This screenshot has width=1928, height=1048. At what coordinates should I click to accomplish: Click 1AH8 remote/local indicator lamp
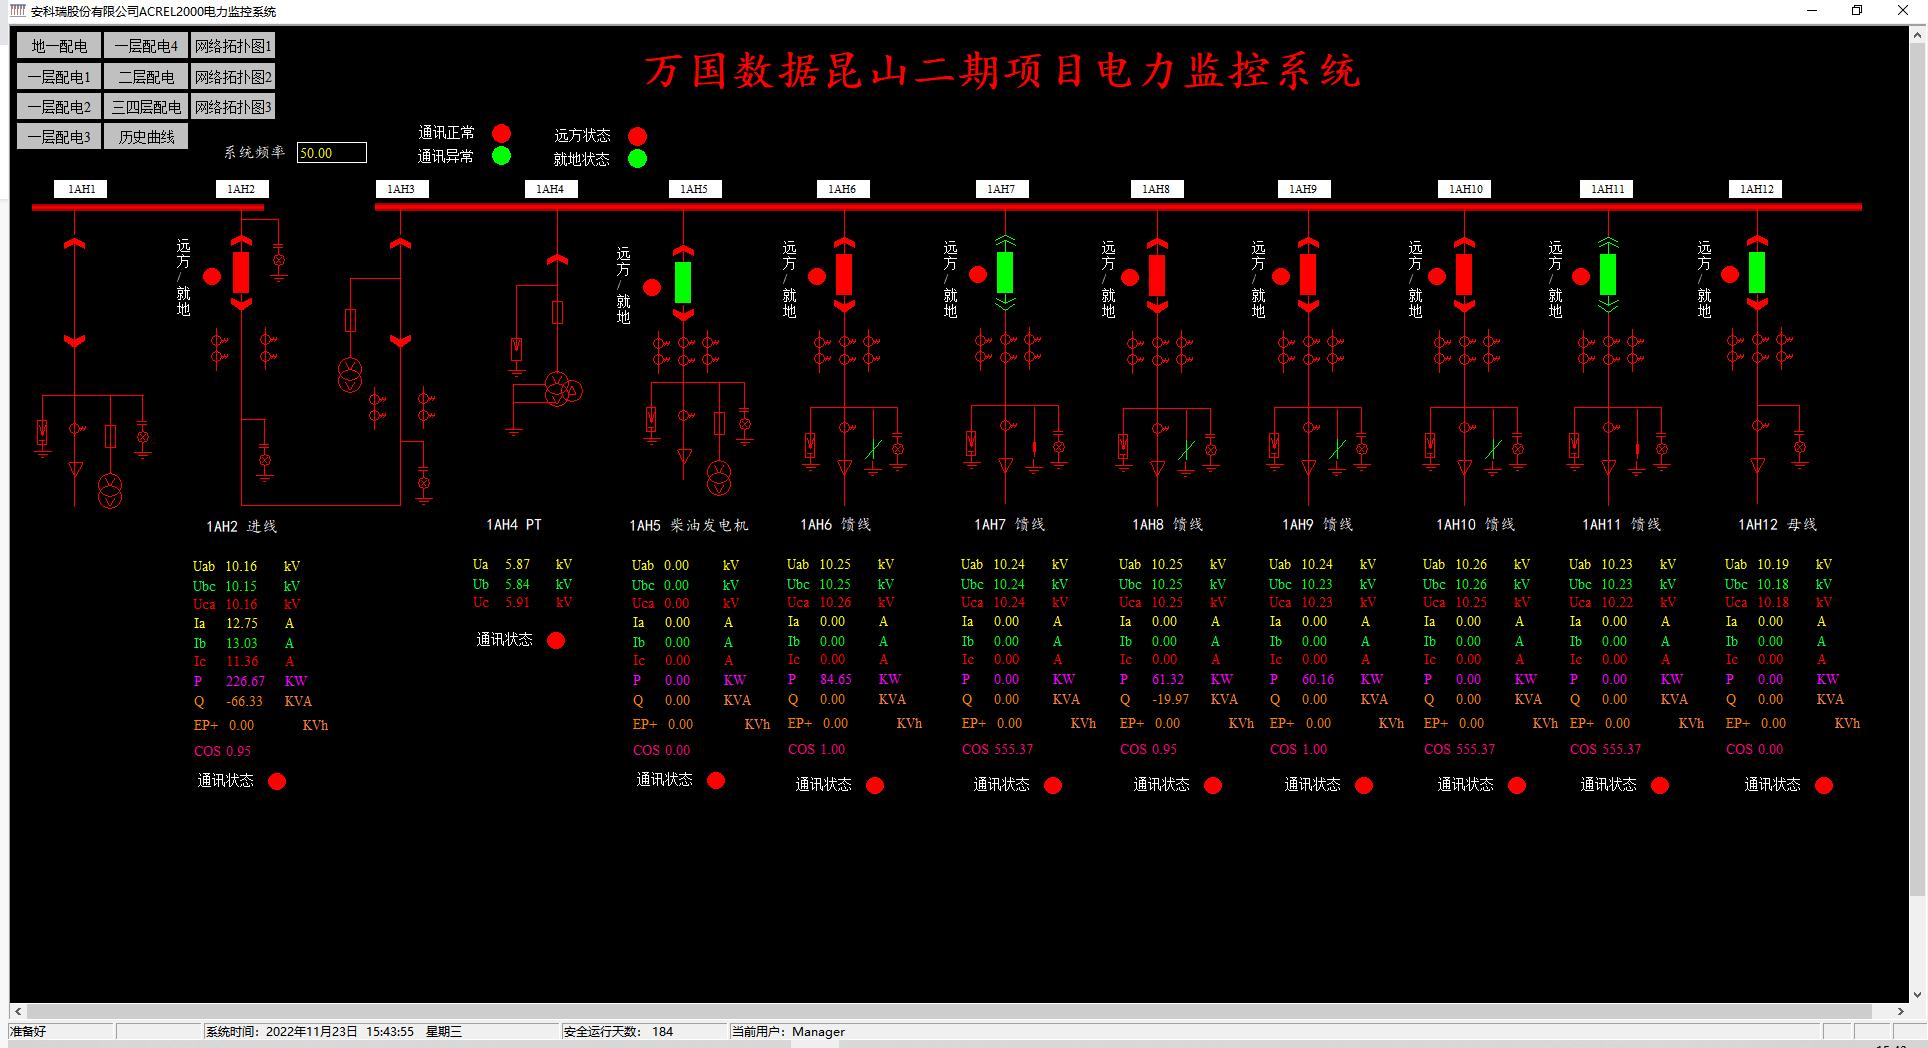click(x=1130, y=278)
